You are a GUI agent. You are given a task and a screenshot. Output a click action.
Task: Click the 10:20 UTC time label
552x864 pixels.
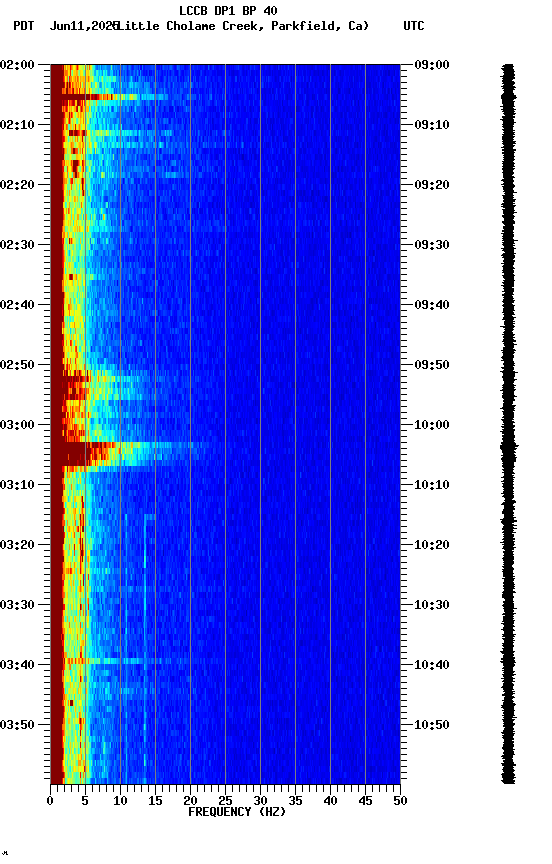coord(432,545)
